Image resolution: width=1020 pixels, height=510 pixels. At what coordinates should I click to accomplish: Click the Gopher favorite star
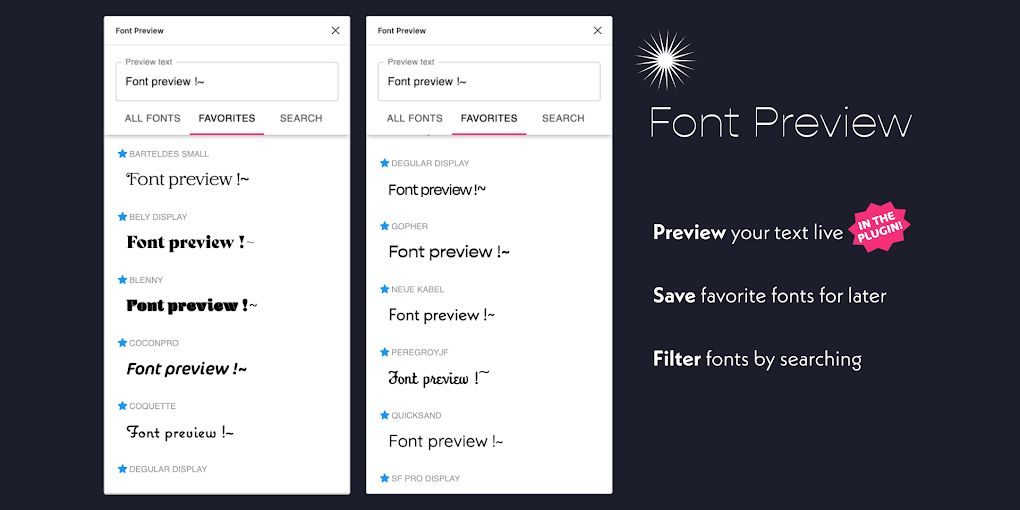tap(384, 226)
